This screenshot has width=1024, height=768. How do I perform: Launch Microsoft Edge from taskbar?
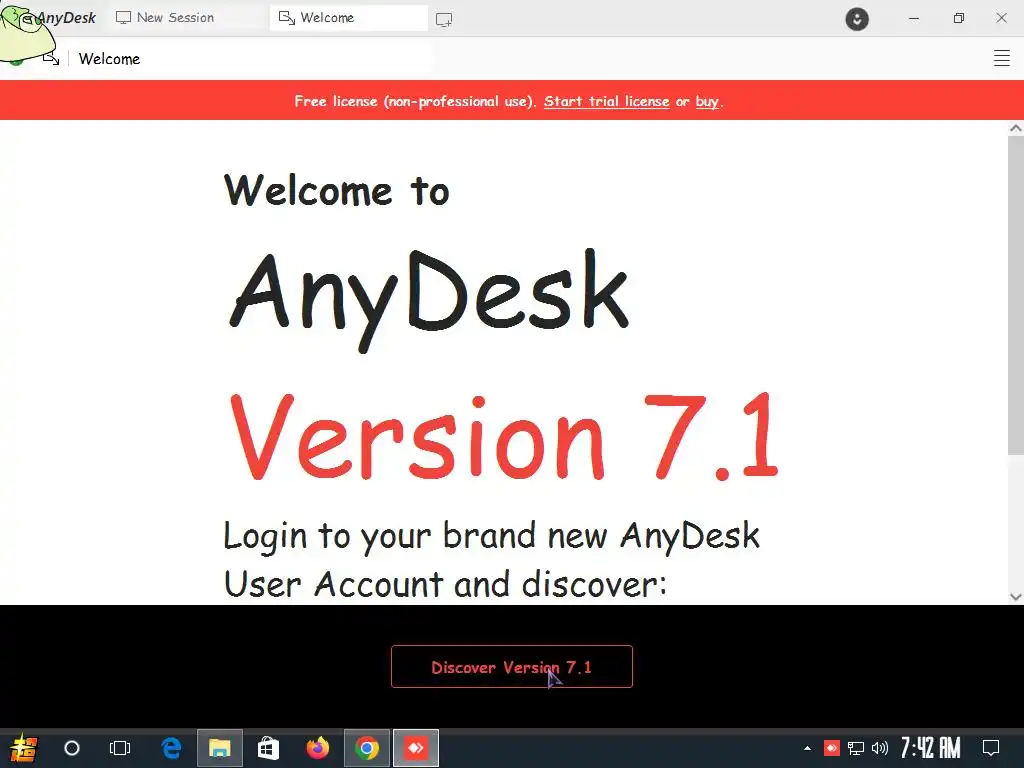pos(171,748)
